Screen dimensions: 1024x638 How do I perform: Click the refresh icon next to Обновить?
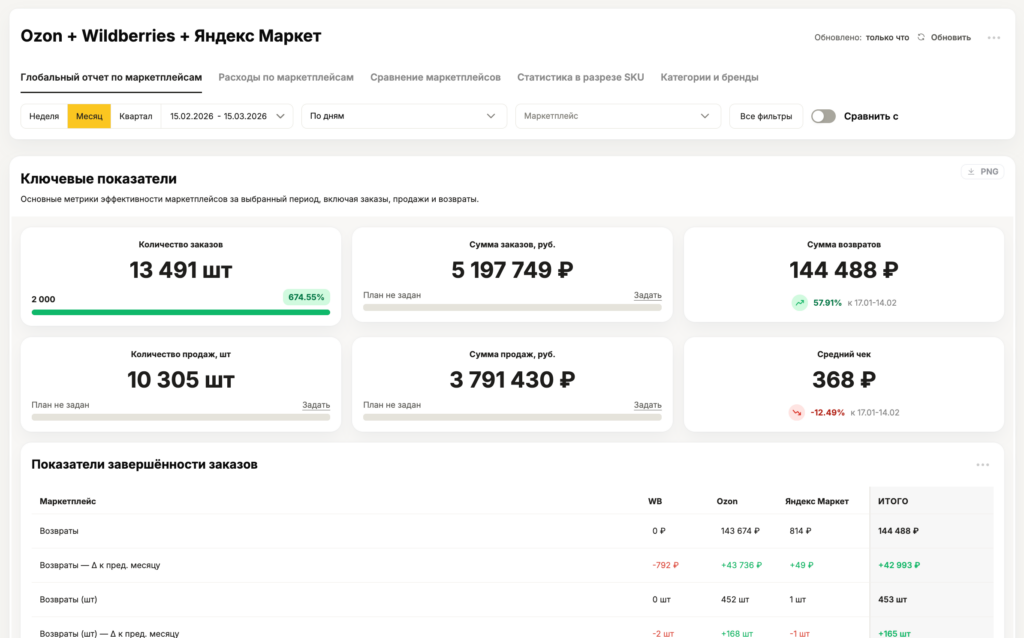point(921,37)
